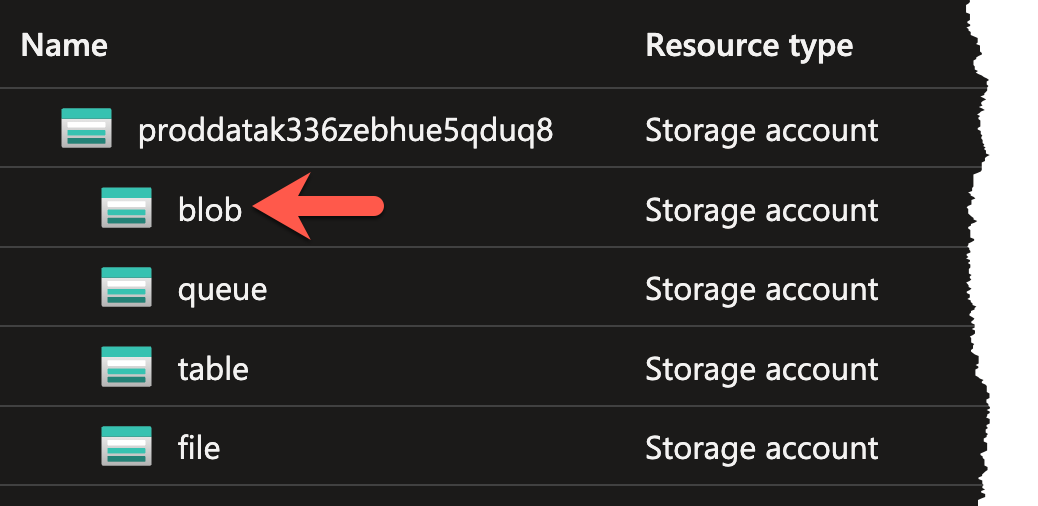Image resolution: width=1038 pixels, height=506 pixels.
Task: Select the queue child resource name
Action: pos(222,290)
